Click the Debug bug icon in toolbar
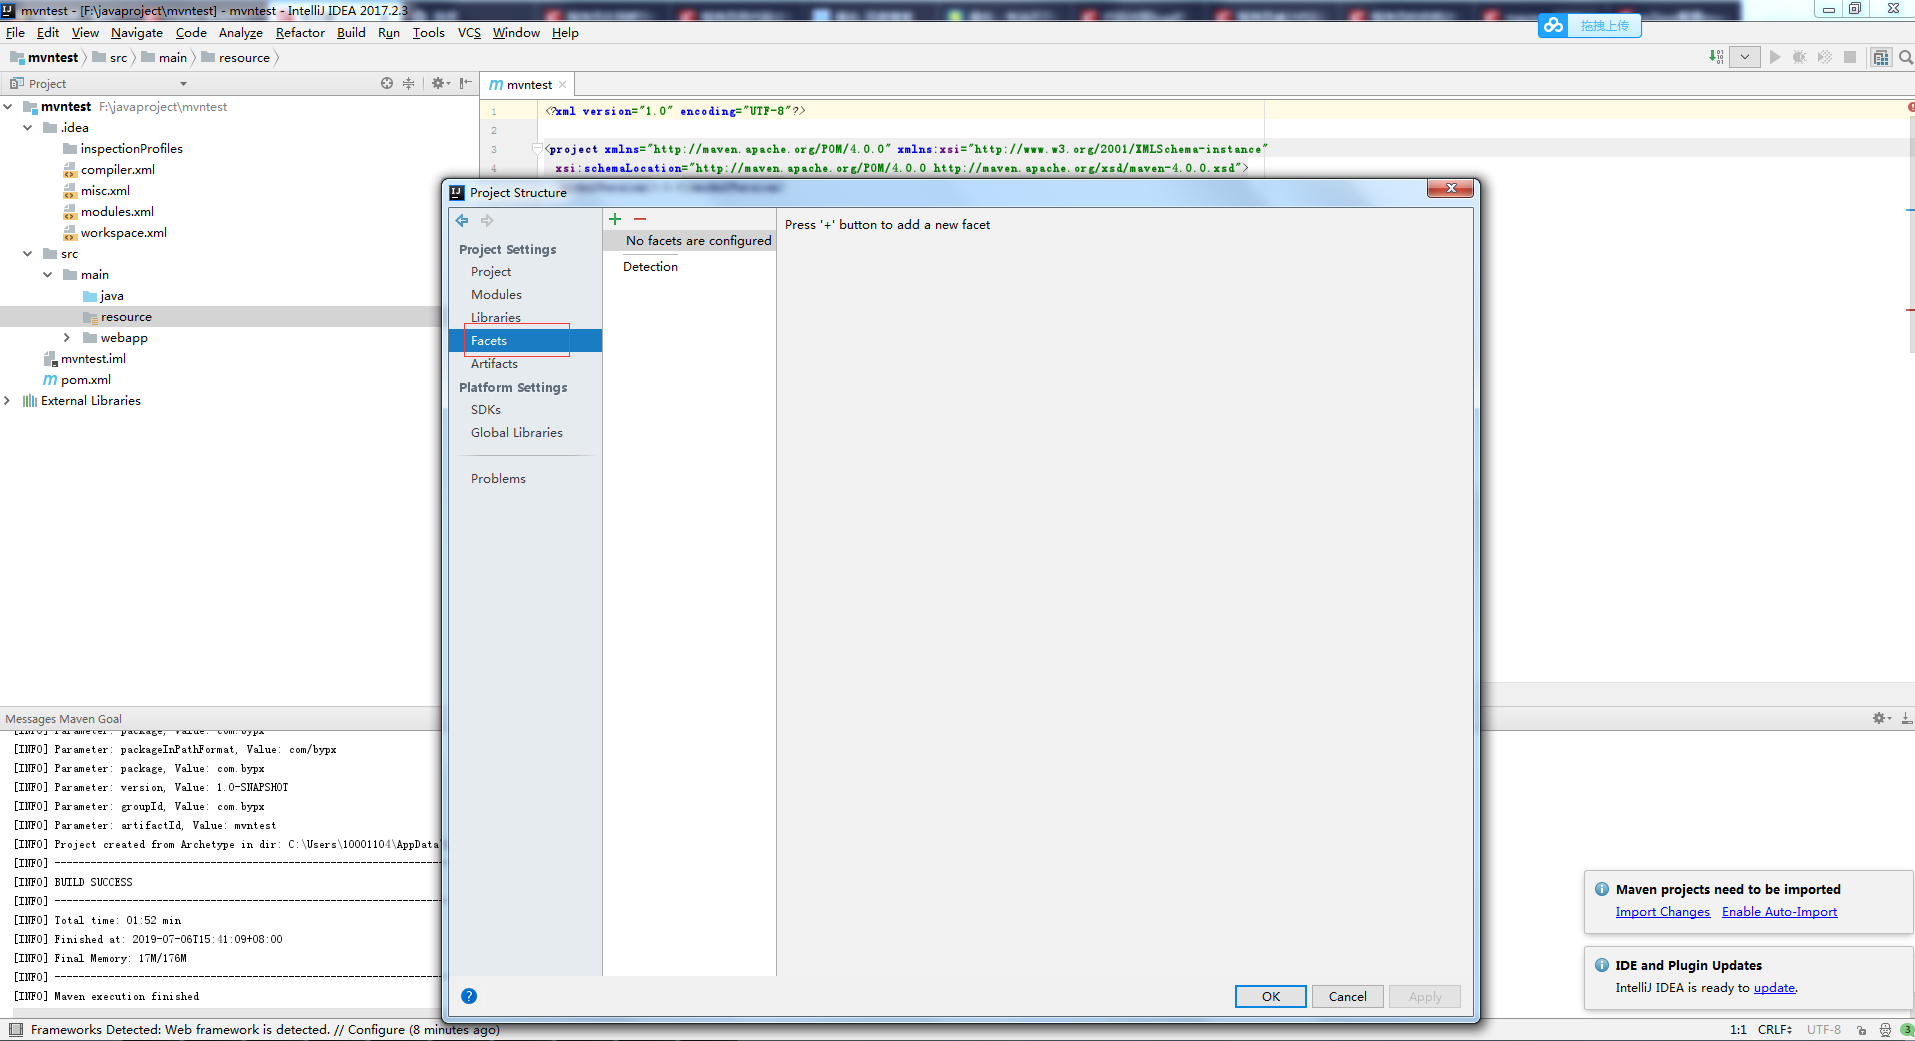1915x1041 pixels. 1800,57
